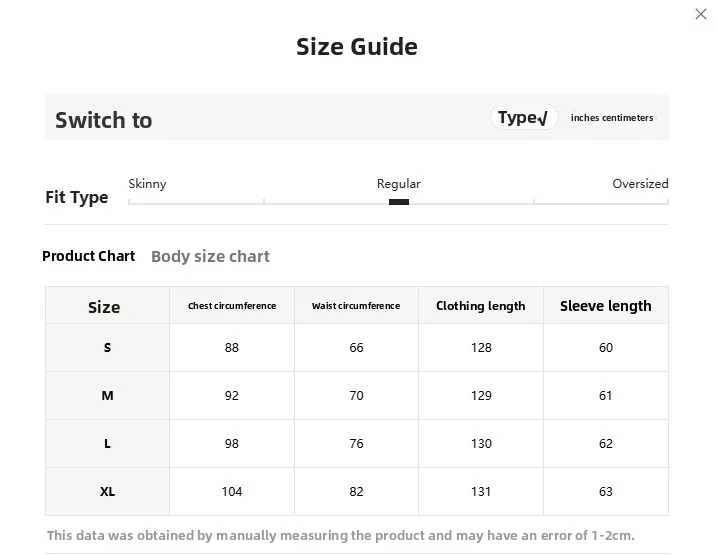Click the Size column header

point(104,307)
